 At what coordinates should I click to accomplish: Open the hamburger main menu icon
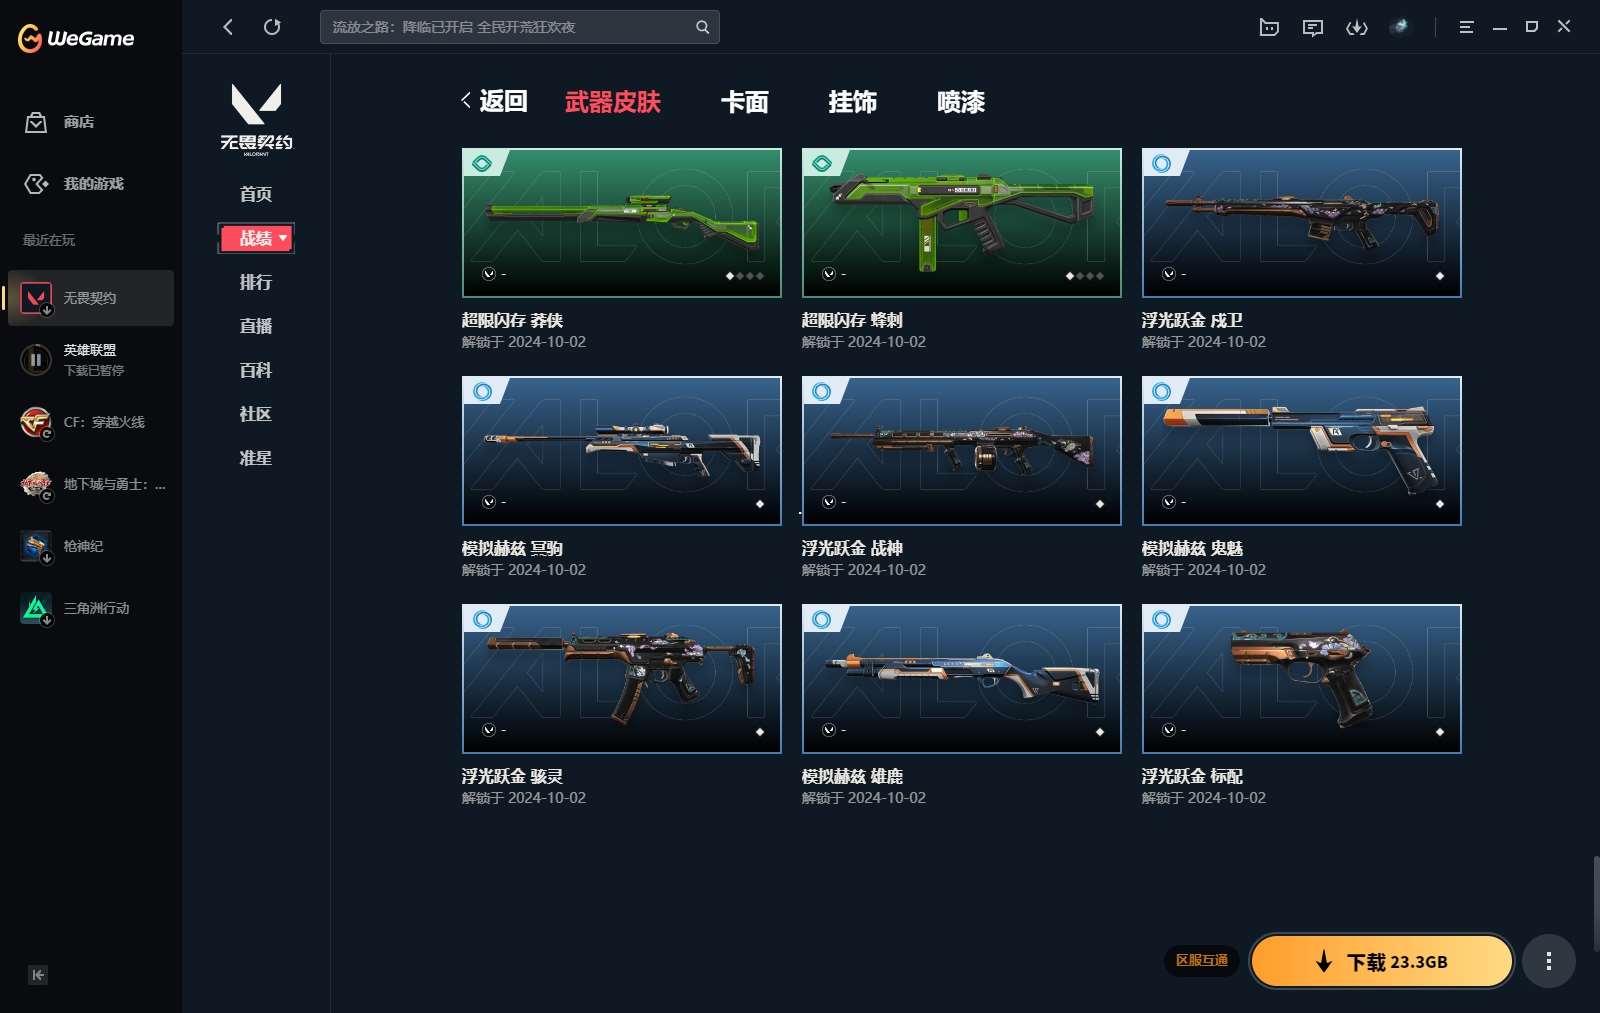click(x=1466, y=27)
